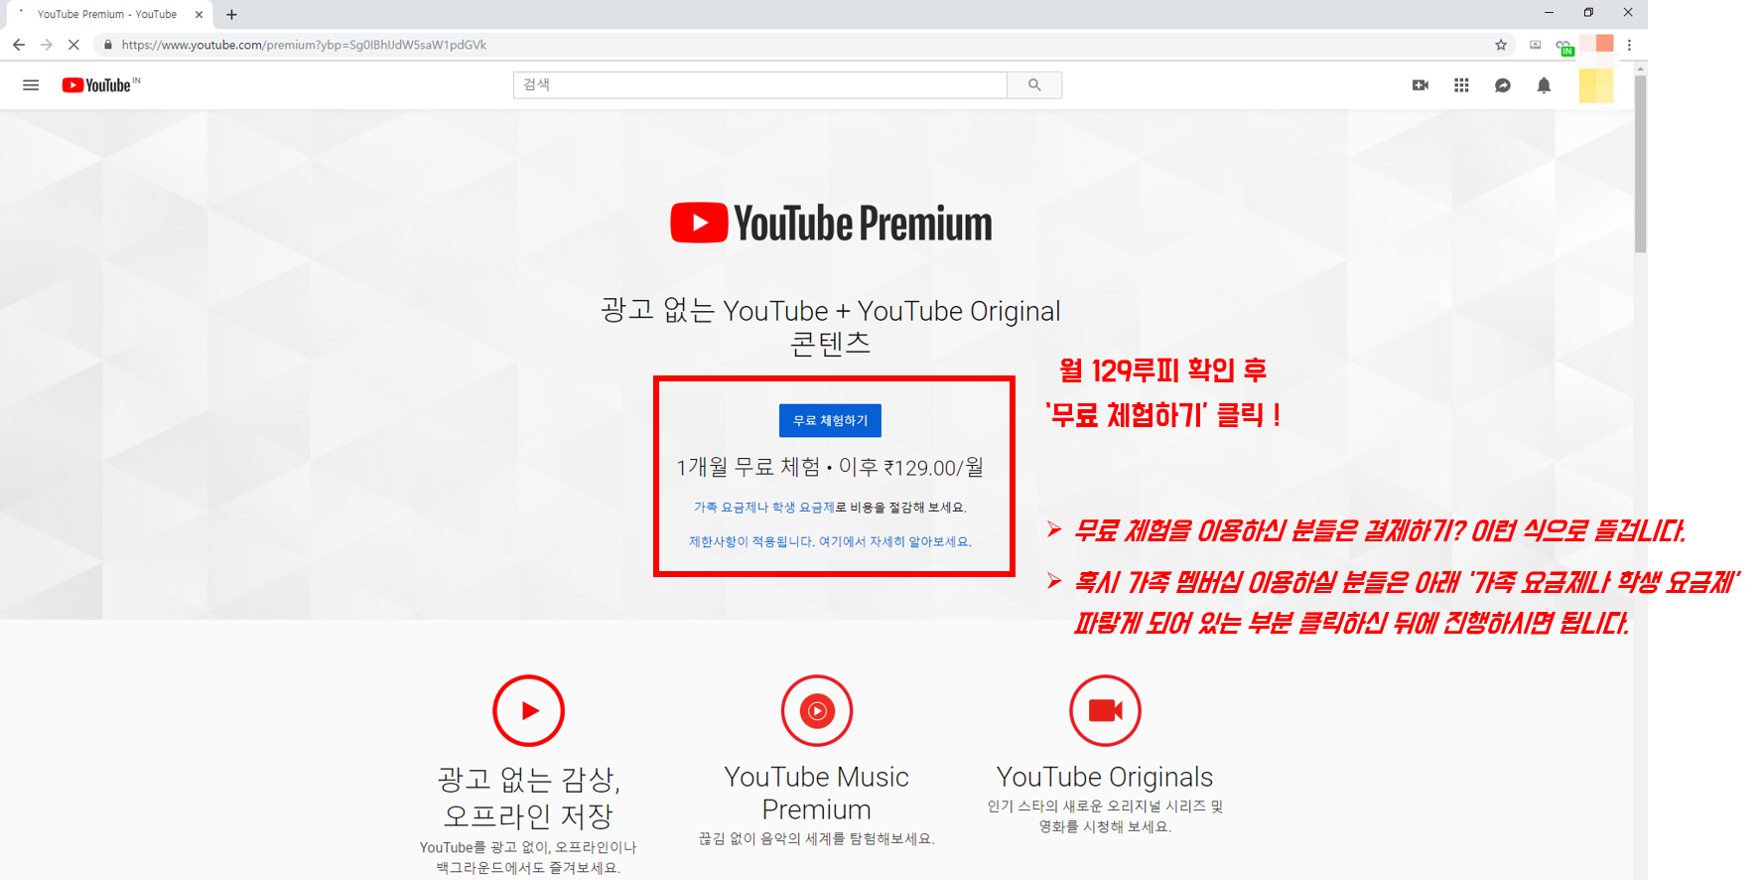Click the '광고 없는 감상, 오프라인 저장' heading
Viewport: 1764px width, 880px height.
[x=528, y=797]
